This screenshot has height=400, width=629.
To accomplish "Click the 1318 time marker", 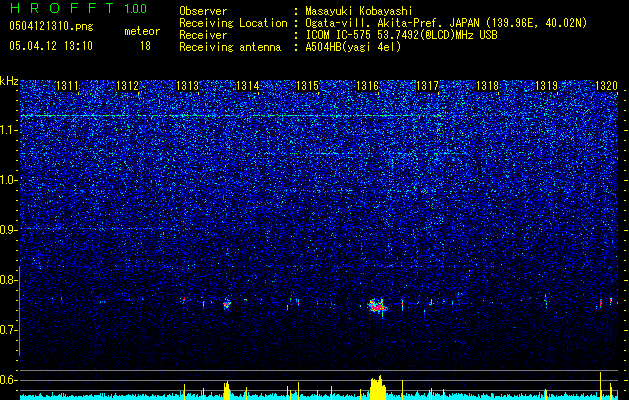I will 487,85.
